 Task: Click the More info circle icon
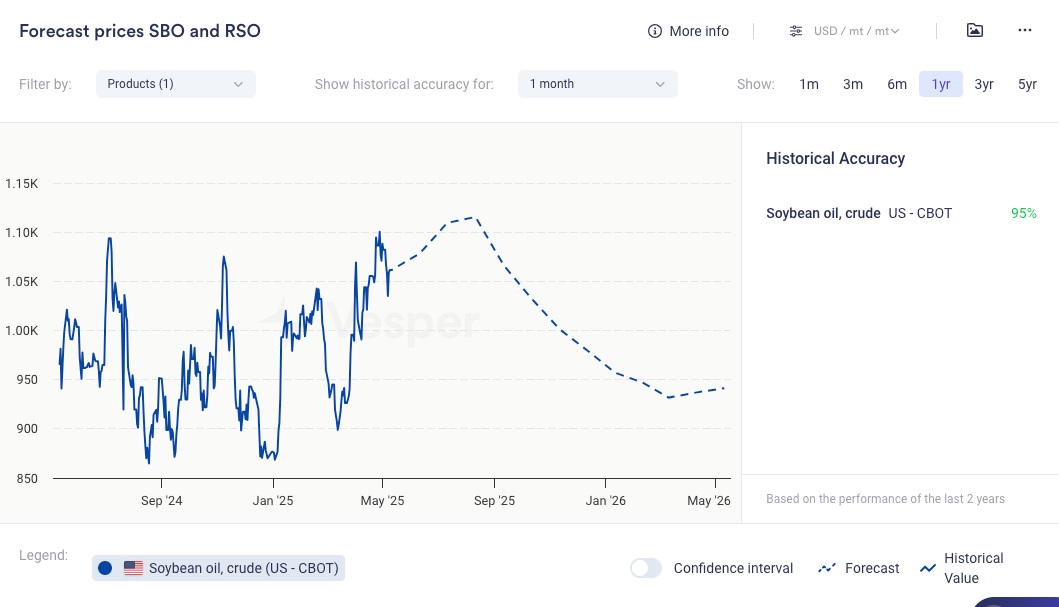(x=655, y=31)
